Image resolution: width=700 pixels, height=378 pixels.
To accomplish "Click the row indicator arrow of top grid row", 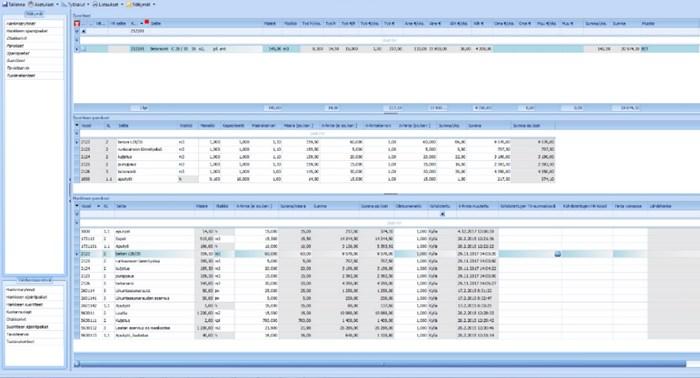I will click(x=77, y=49).
